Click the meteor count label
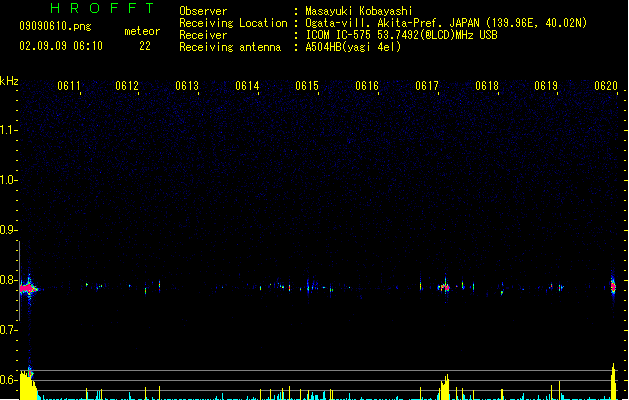Image resolution: width=629 pixels, height=400 pixels. point(142,31)
